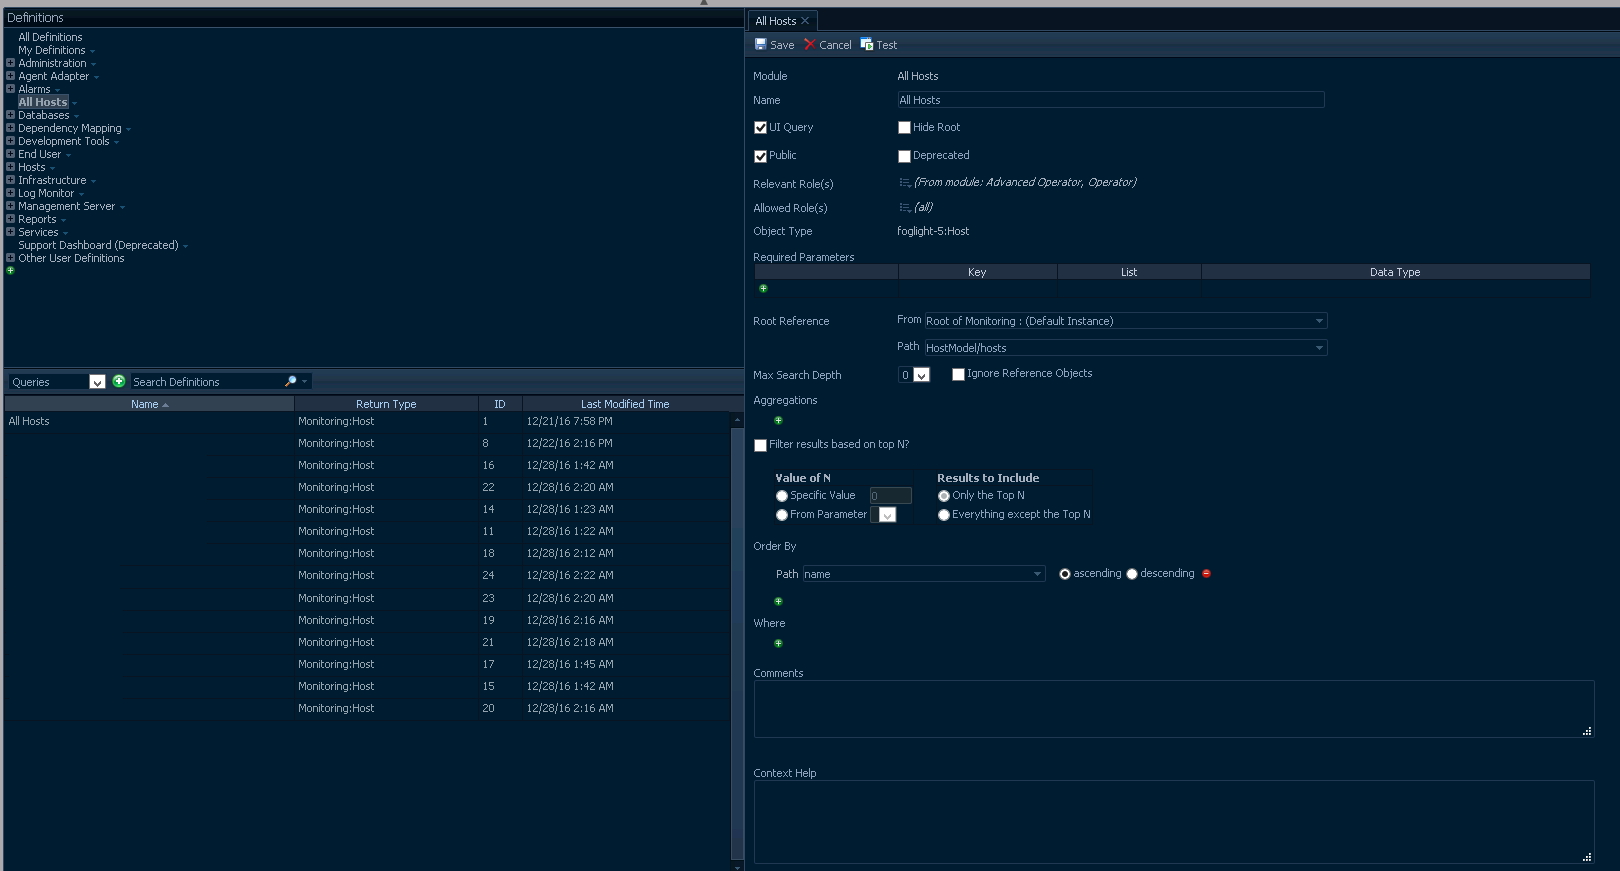The image size is (1620, 871).
Task: Click the Save toolbar icon
Action: pyautogui.click(x=760, y=44)
